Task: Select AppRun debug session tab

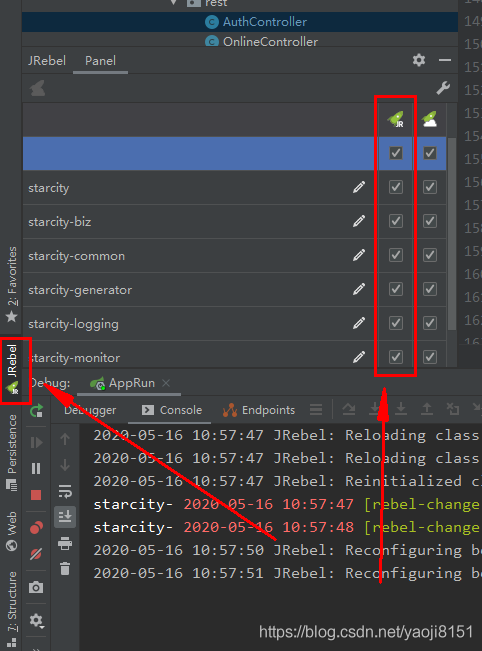Action: [131, 383]
